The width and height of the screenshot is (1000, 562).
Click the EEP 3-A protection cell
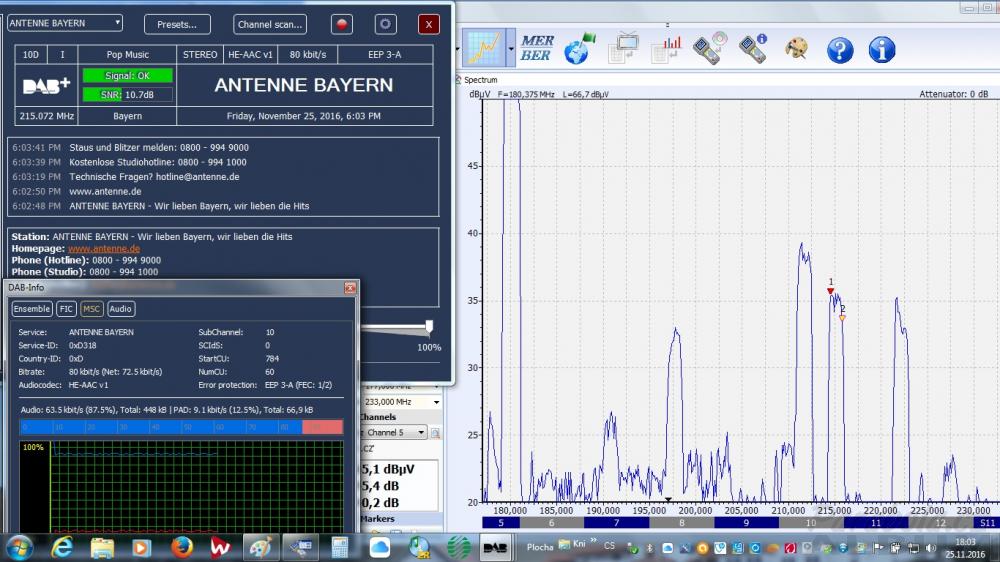point(385,55)
